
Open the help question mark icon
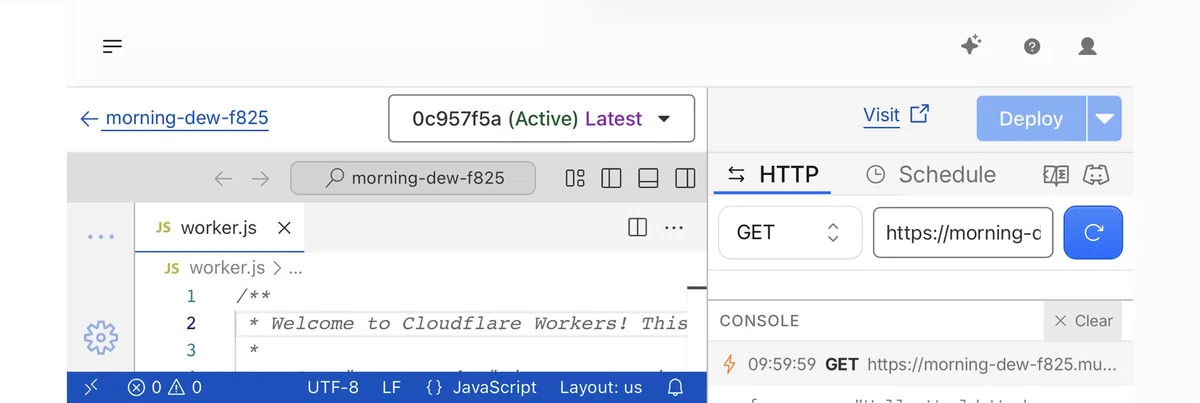[x=1032, y=46]
